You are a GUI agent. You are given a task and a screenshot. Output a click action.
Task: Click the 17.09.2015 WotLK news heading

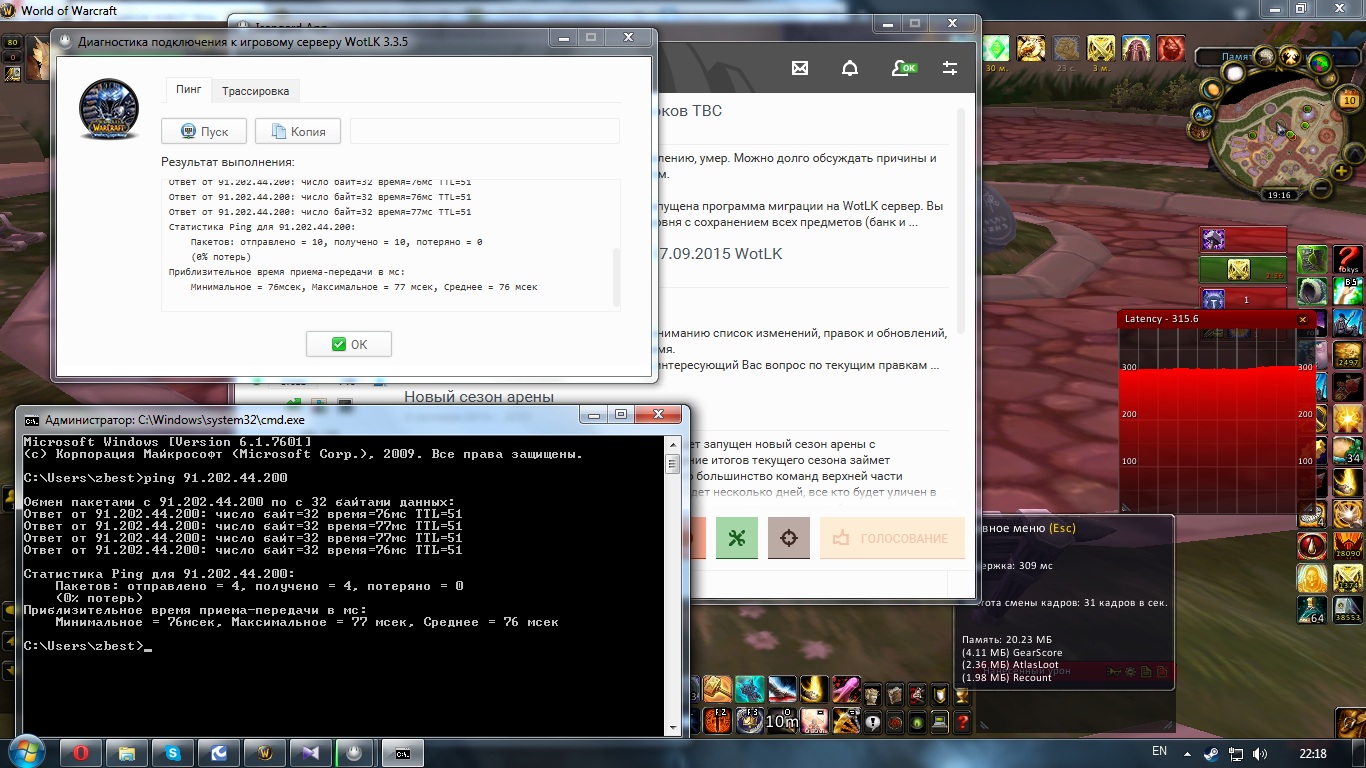point(719,254)
